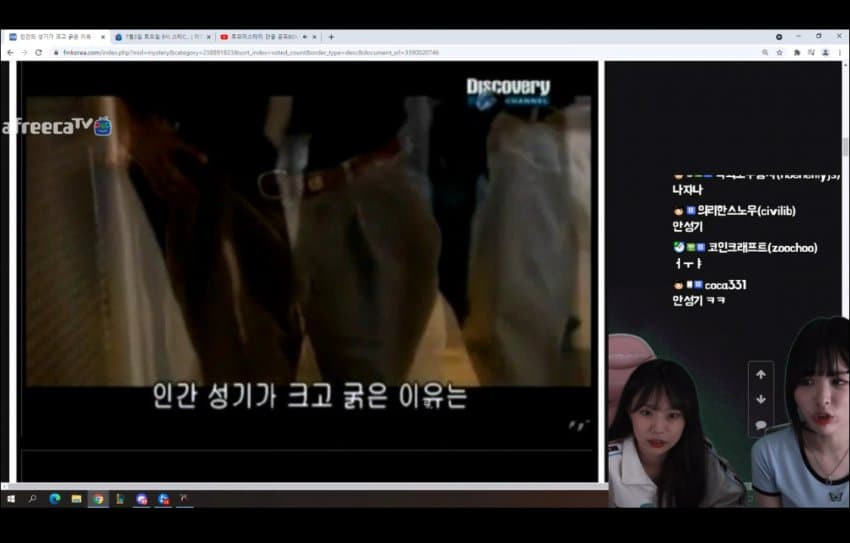The height and width of the screenshot is (543, 850).
Task: Switch to the first fmkorea tab
Action: tap(54, 37)
